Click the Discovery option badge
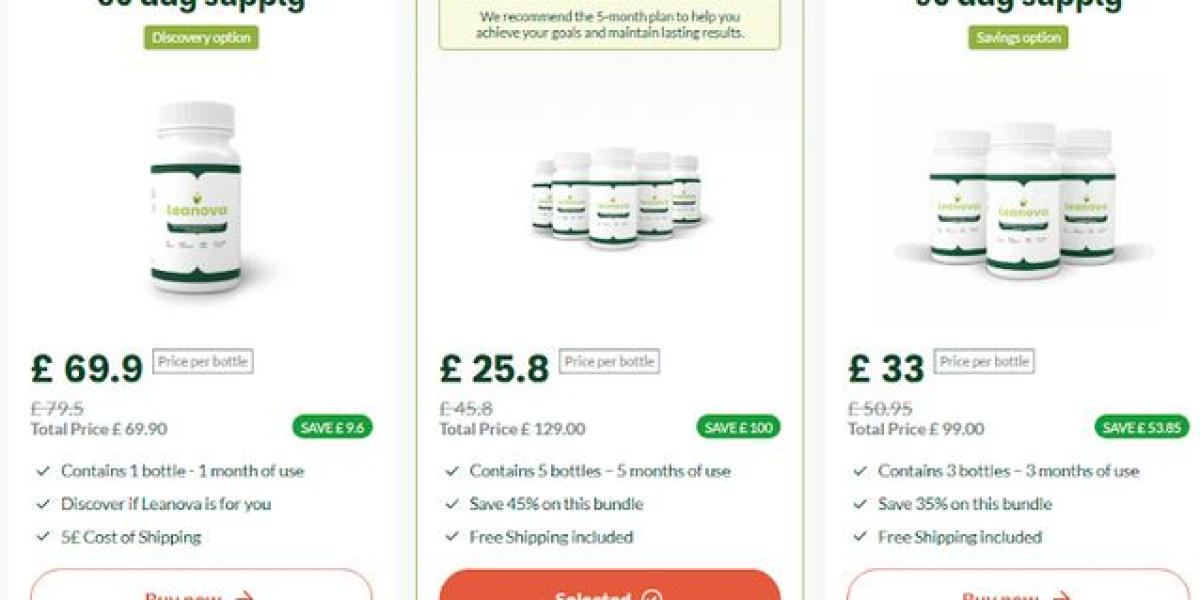The height and width of the screenshot is (600, 1200). point(201,38)
